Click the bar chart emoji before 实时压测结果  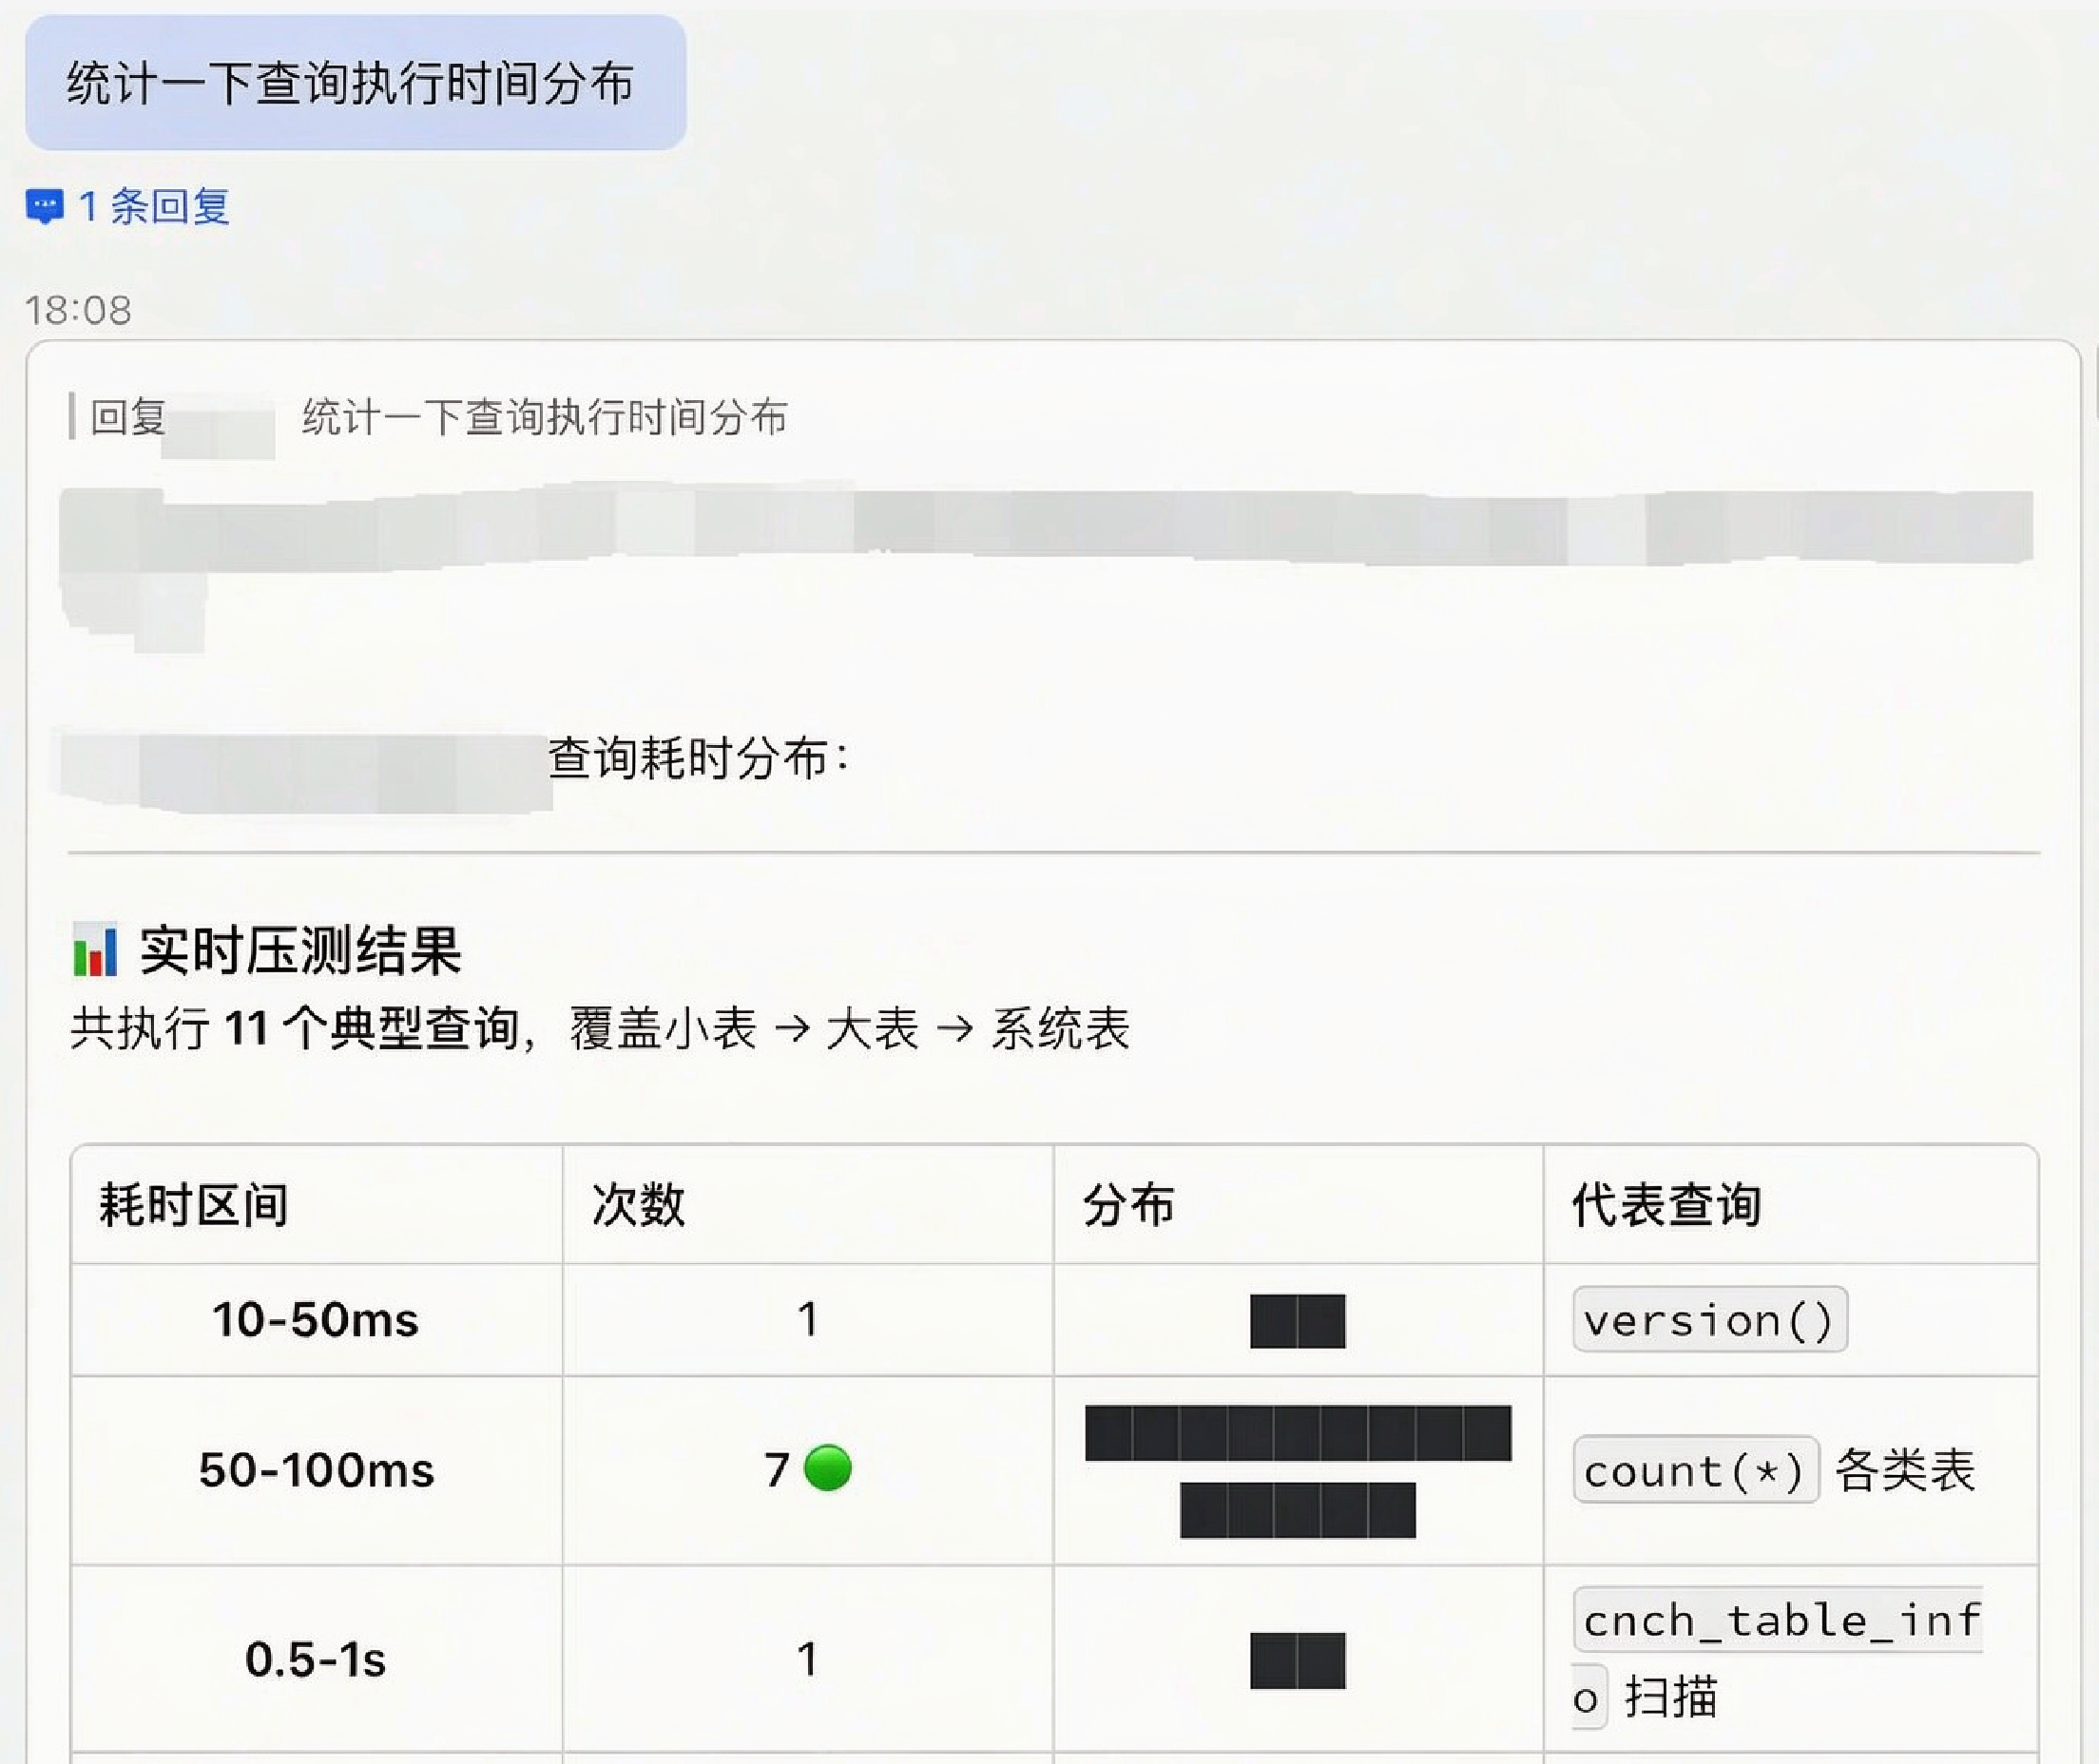point(95,950)
